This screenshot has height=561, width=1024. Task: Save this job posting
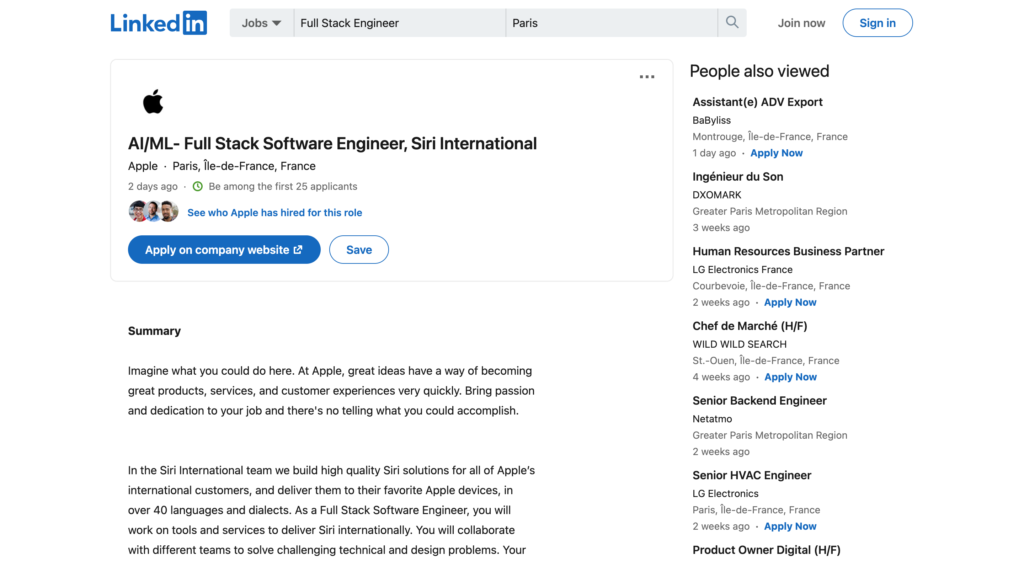(x=359, y=249)
